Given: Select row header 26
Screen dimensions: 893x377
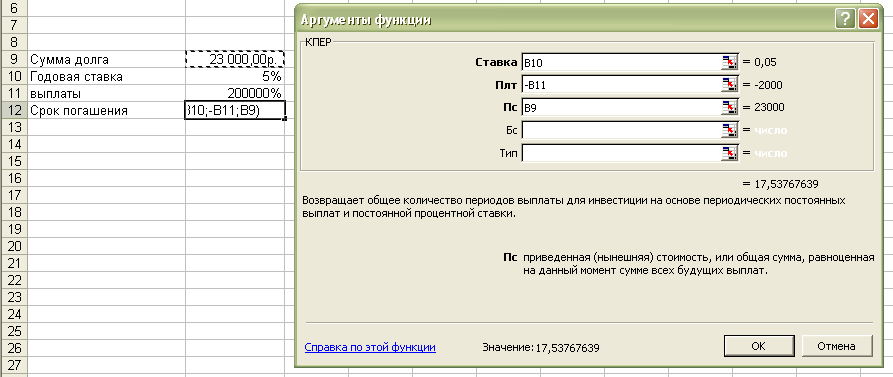Looking at the screenshot, I should coord(13,348).
